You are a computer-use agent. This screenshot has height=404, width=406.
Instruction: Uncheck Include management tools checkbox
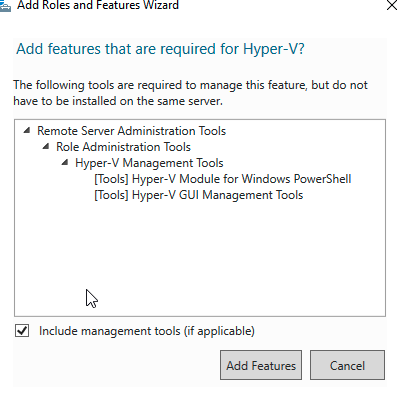pyautogui.click(x=22, y=331)
